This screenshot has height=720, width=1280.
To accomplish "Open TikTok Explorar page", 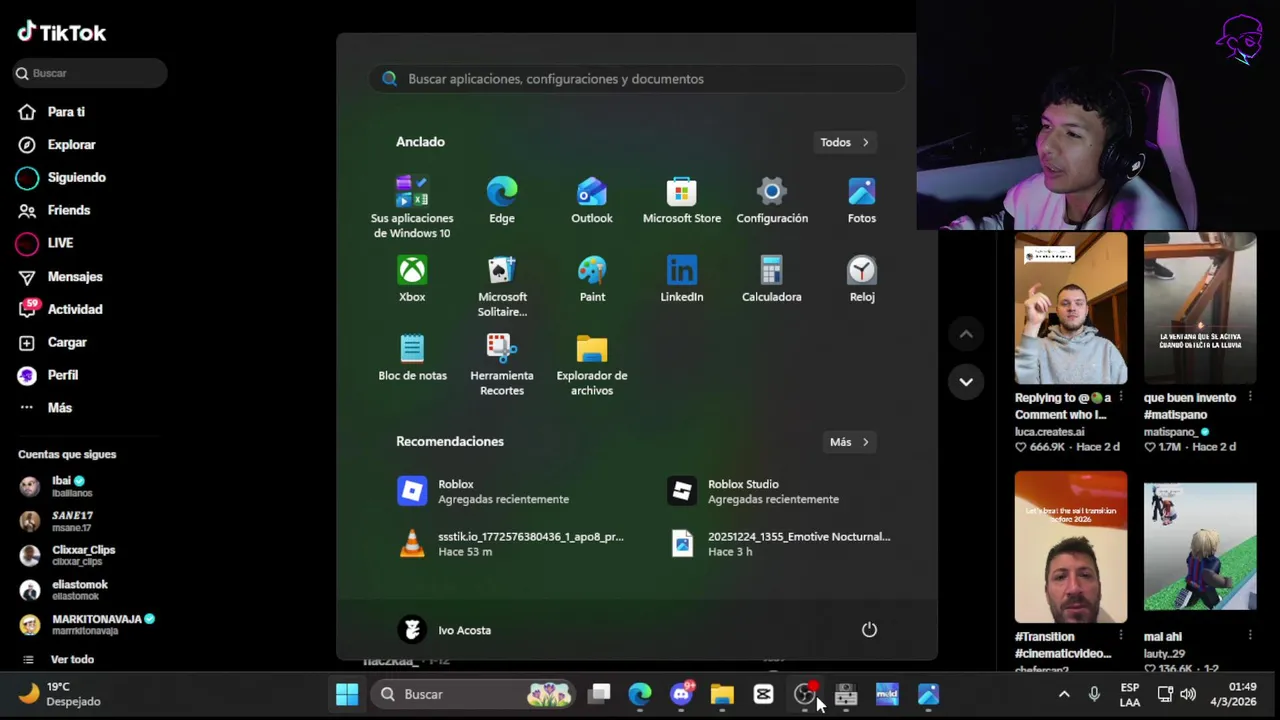I will (x=57, y=145).
